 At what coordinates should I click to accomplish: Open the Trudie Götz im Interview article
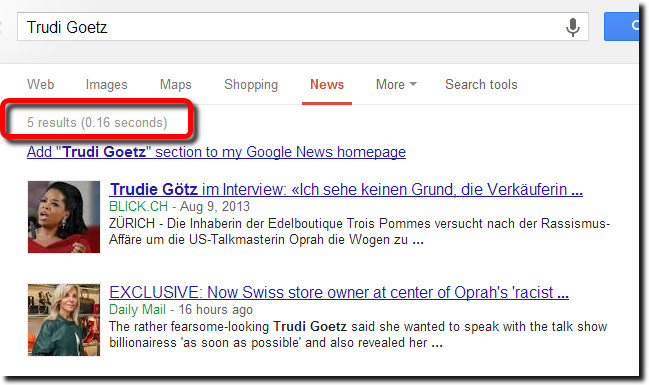[346, 190]
